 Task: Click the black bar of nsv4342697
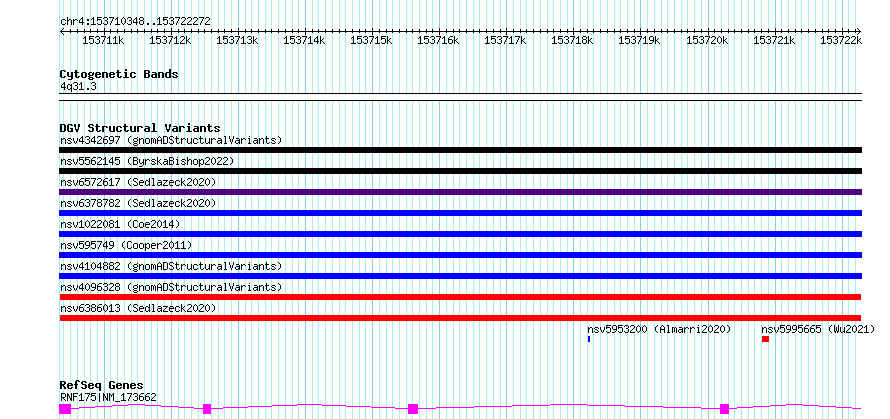coord(461,150)
